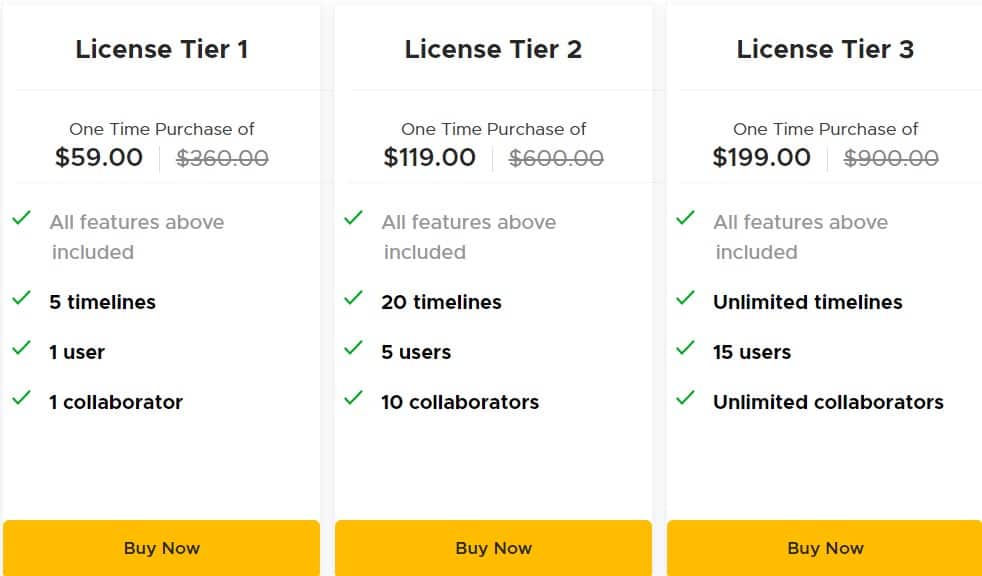Click the checkmark next to 15 users
This screenshot has height=576, width=982.
pyautogui.click(x=685, y=348)
